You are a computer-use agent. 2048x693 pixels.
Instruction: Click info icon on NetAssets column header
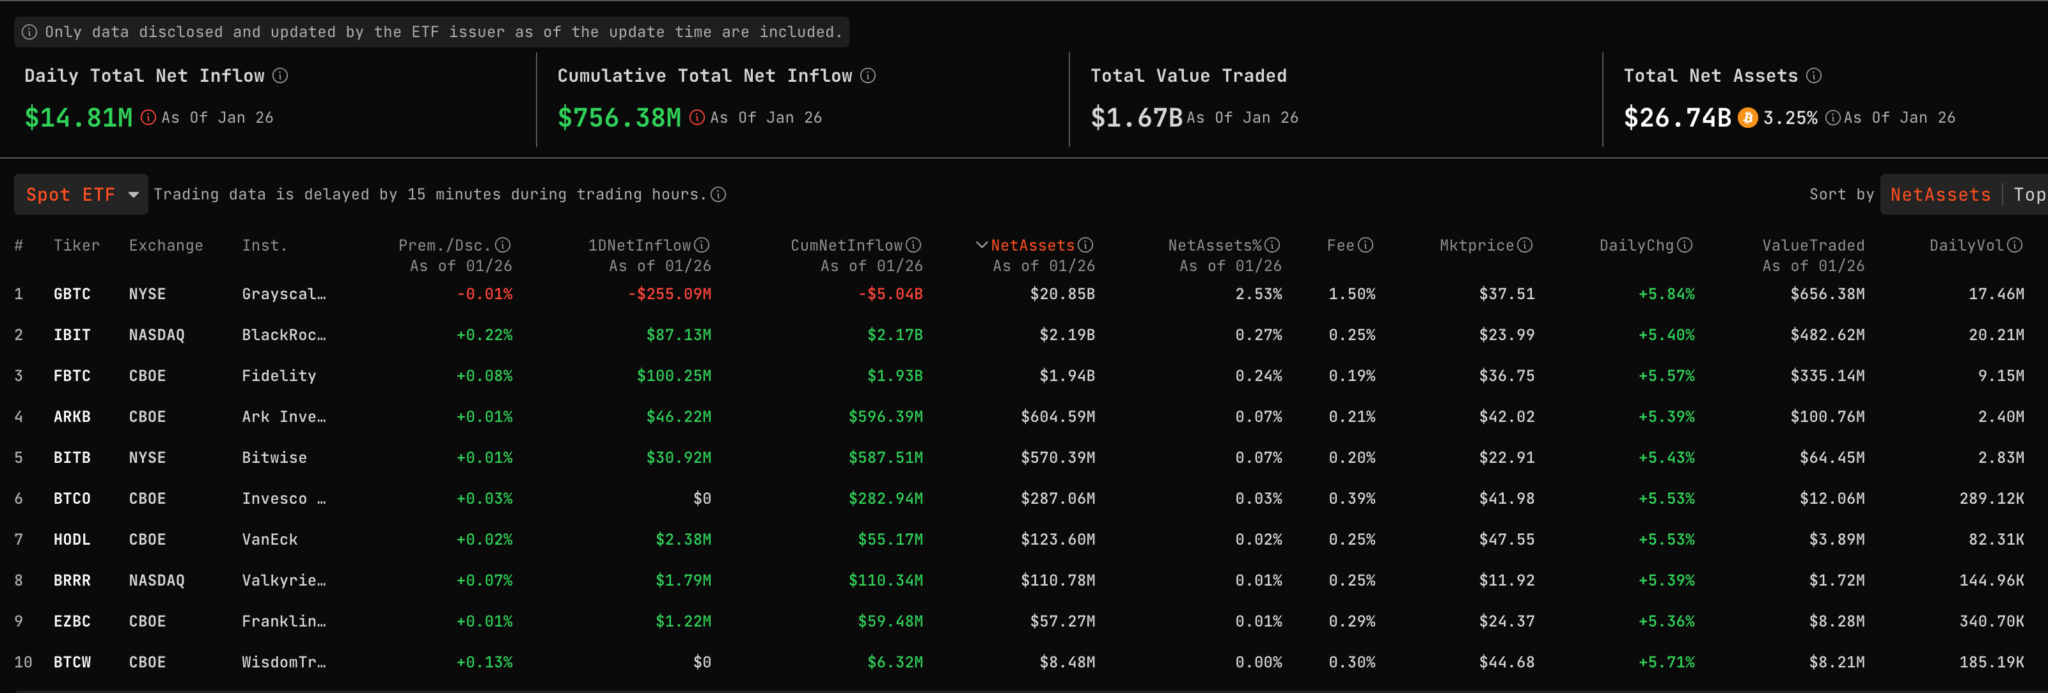pos(1086,245)
